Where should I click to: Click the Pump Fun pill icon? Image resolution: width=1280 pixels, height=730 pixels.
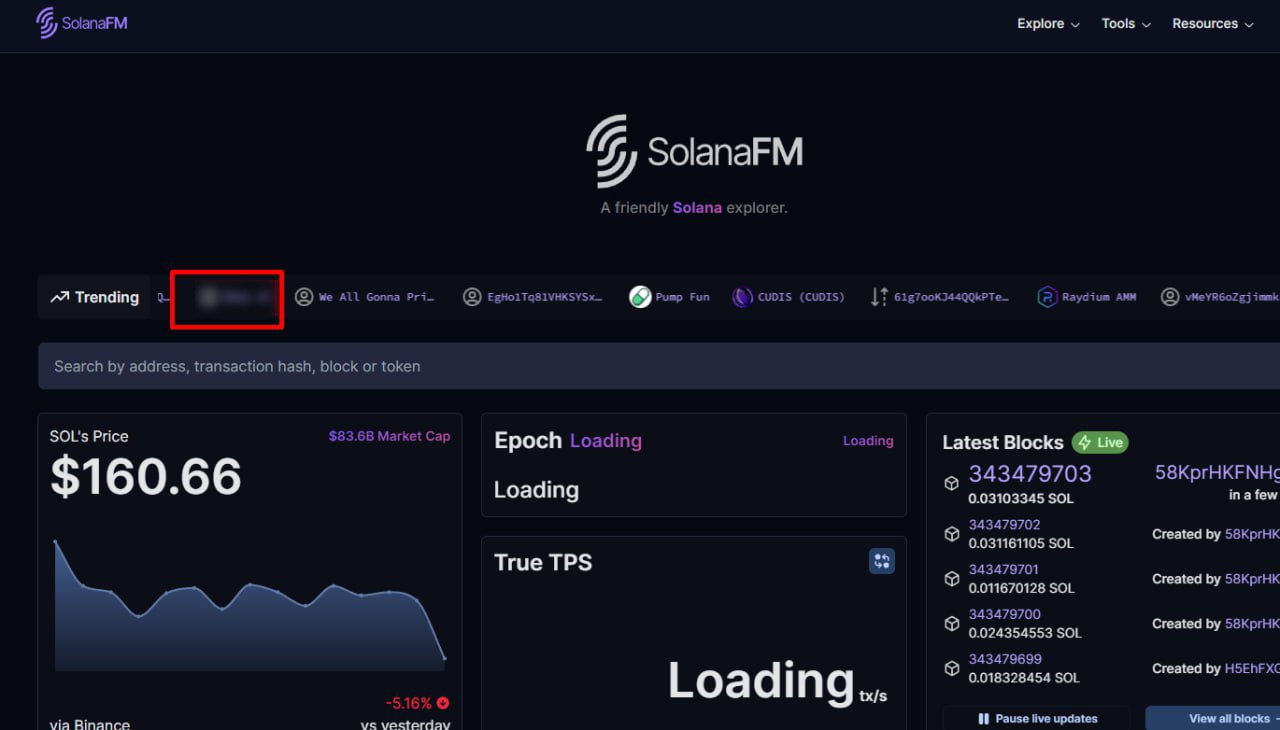[640, 297]
